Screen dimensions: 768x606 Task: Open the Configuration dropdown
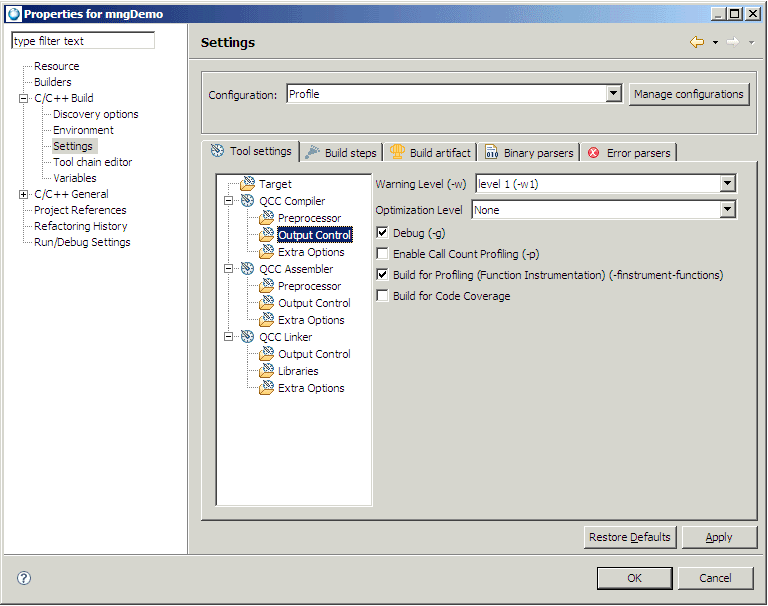click(614, 94)
